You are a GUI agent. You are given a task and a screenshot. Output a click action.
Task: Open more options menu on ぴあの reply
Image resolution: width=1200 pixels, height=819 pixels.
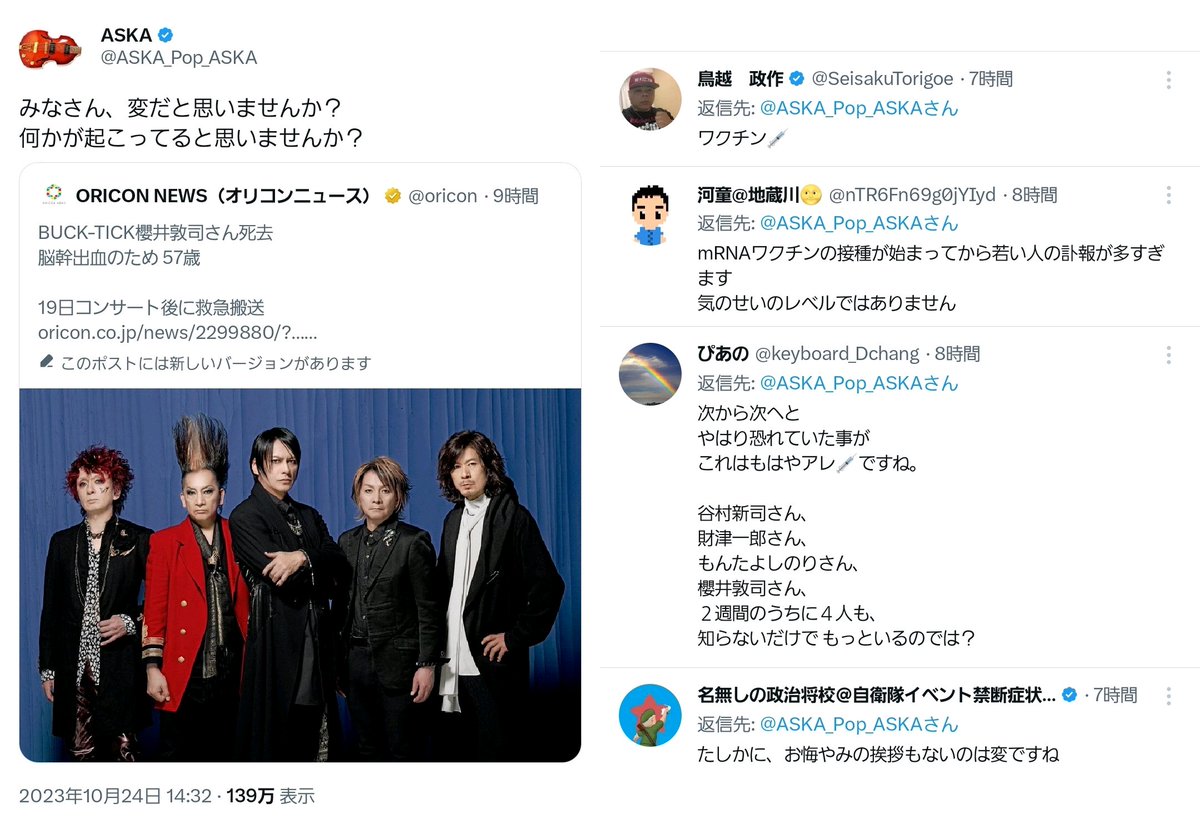pyautogui.click(x=1169, y=355)
